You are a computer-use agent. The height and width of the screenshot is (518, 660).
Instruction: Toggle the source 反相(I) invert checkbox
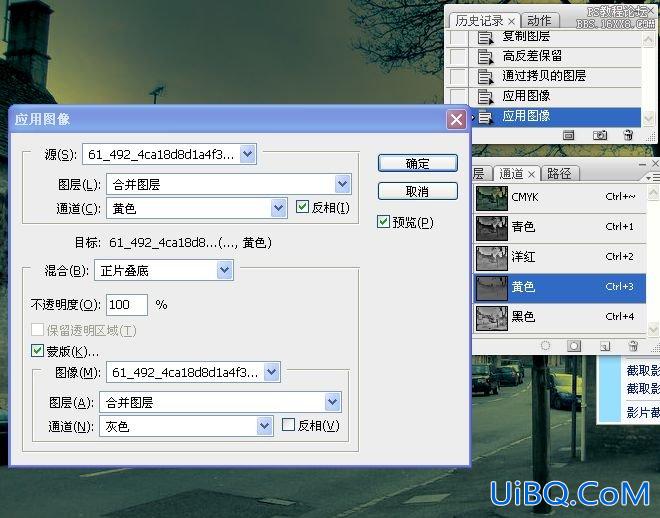point(302,207)
